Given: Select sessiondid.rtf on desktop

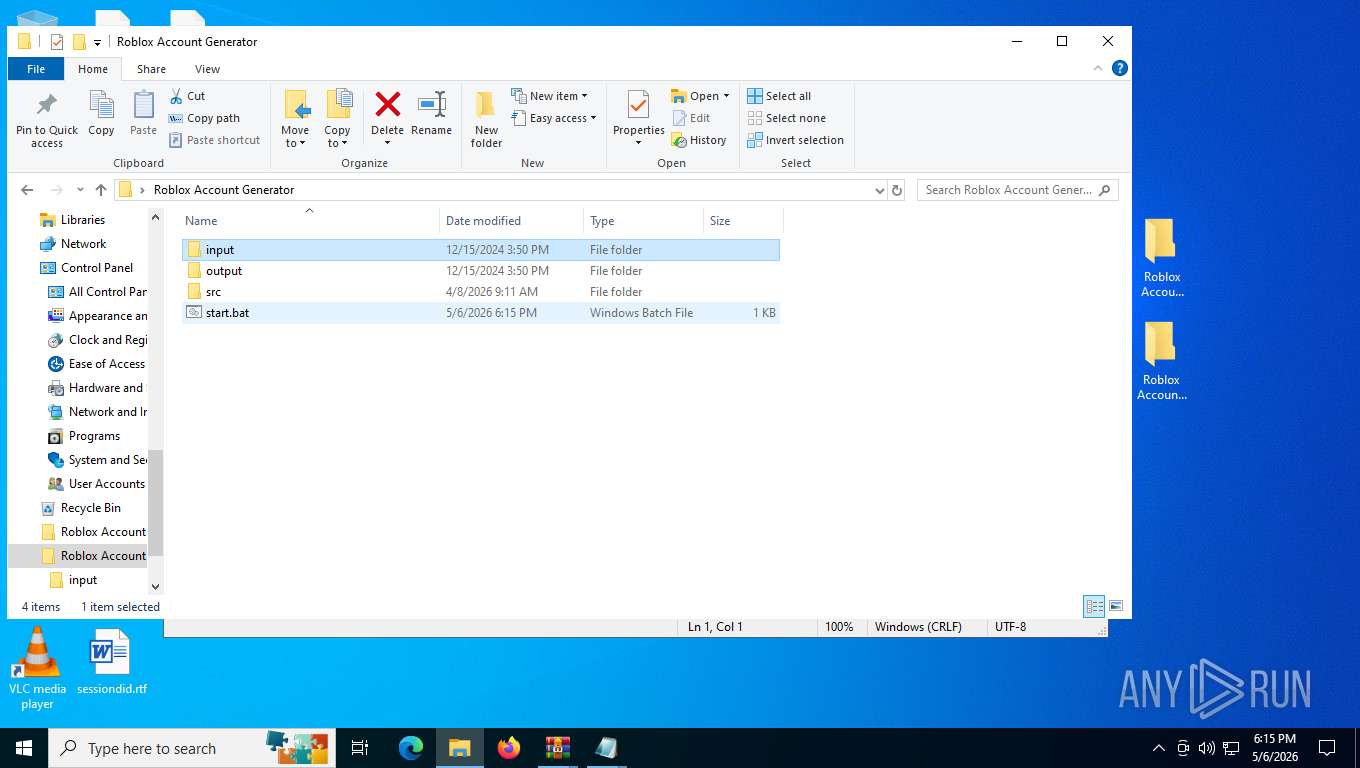Looking at the screenshot, I should tap(111, 662).
